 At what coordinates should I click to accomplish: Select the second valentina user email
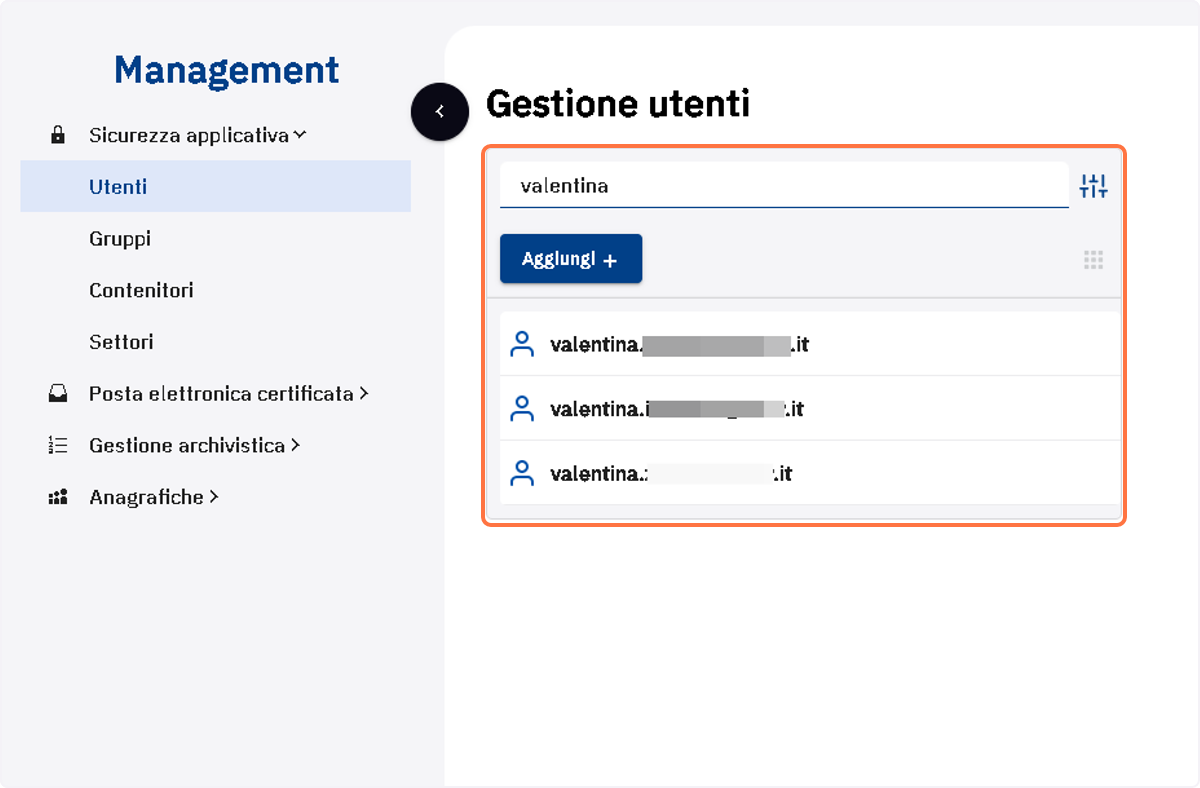677,409
